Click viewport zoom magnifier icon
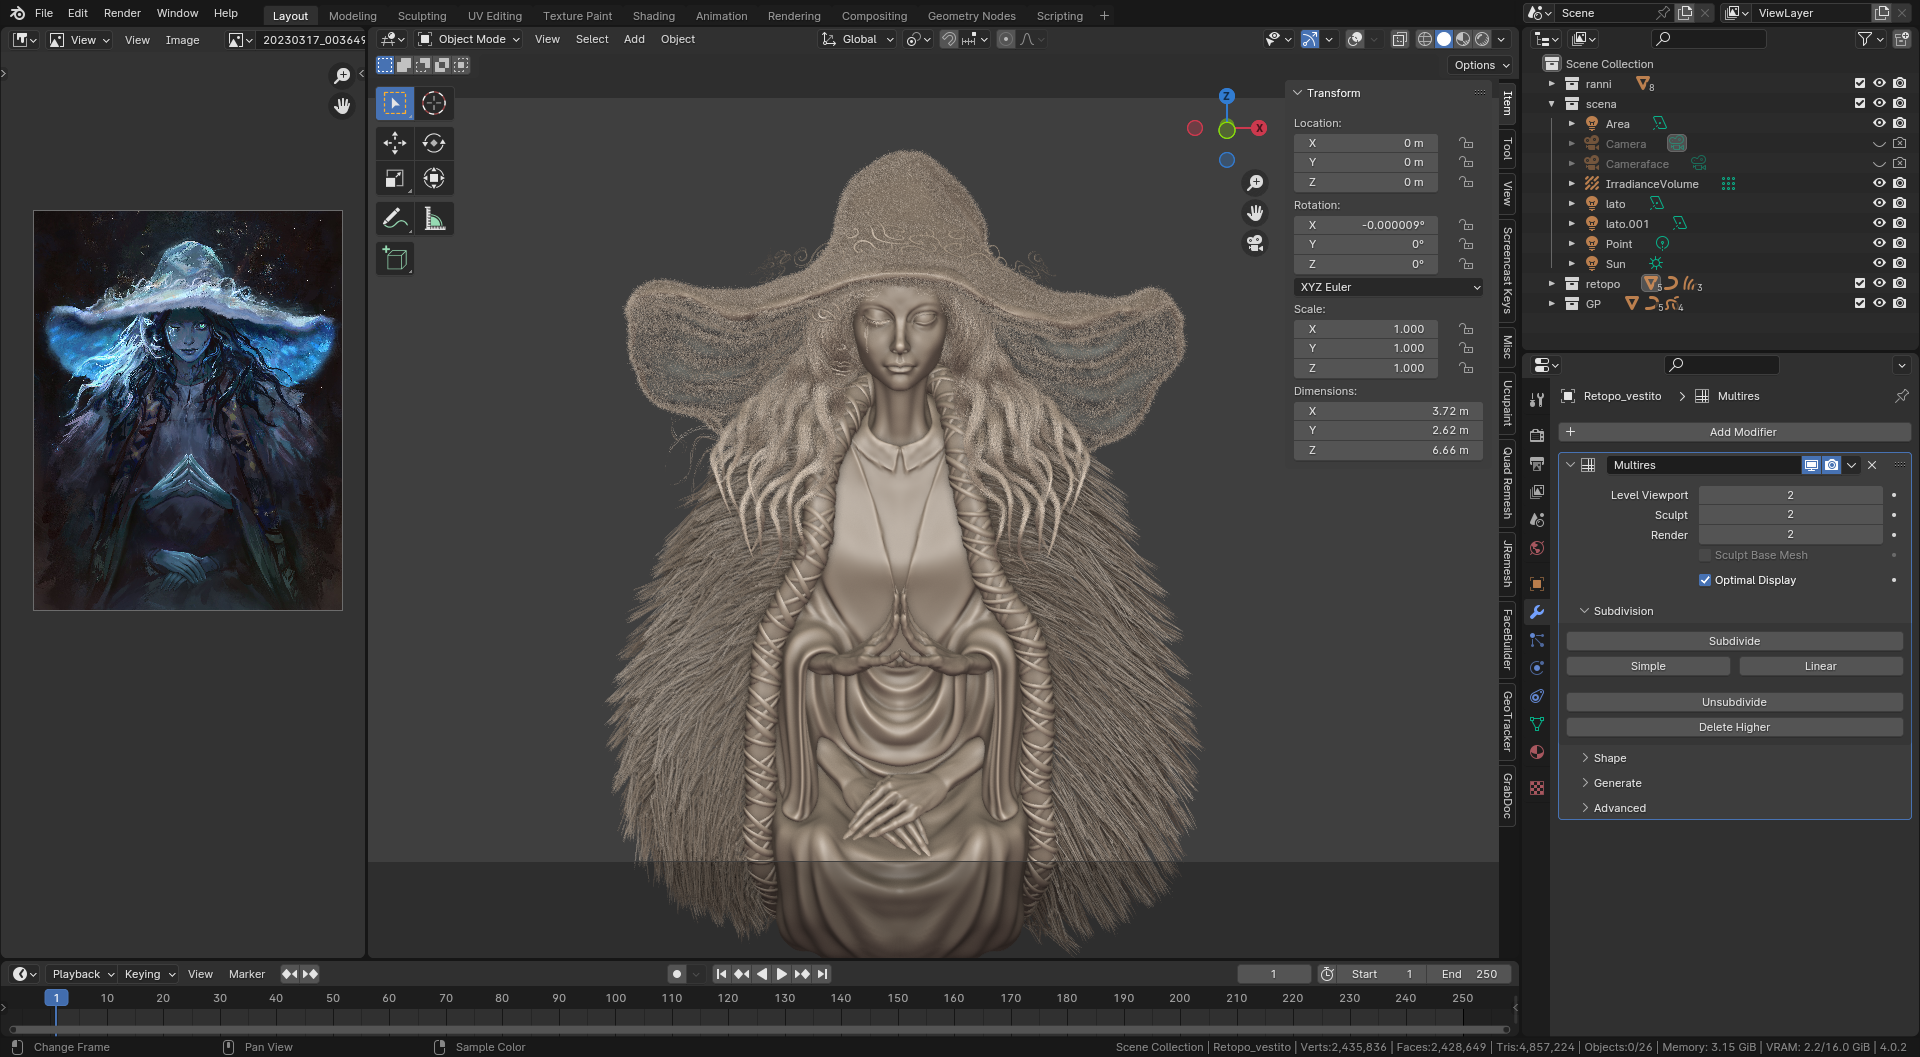Screen dimensions: 1920x1057 (1255, 183)
